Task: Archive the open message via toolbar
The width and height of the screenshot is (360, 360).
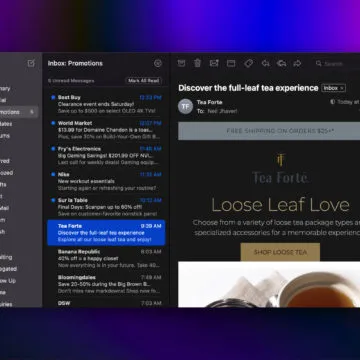Action: (x=181, y=63)
